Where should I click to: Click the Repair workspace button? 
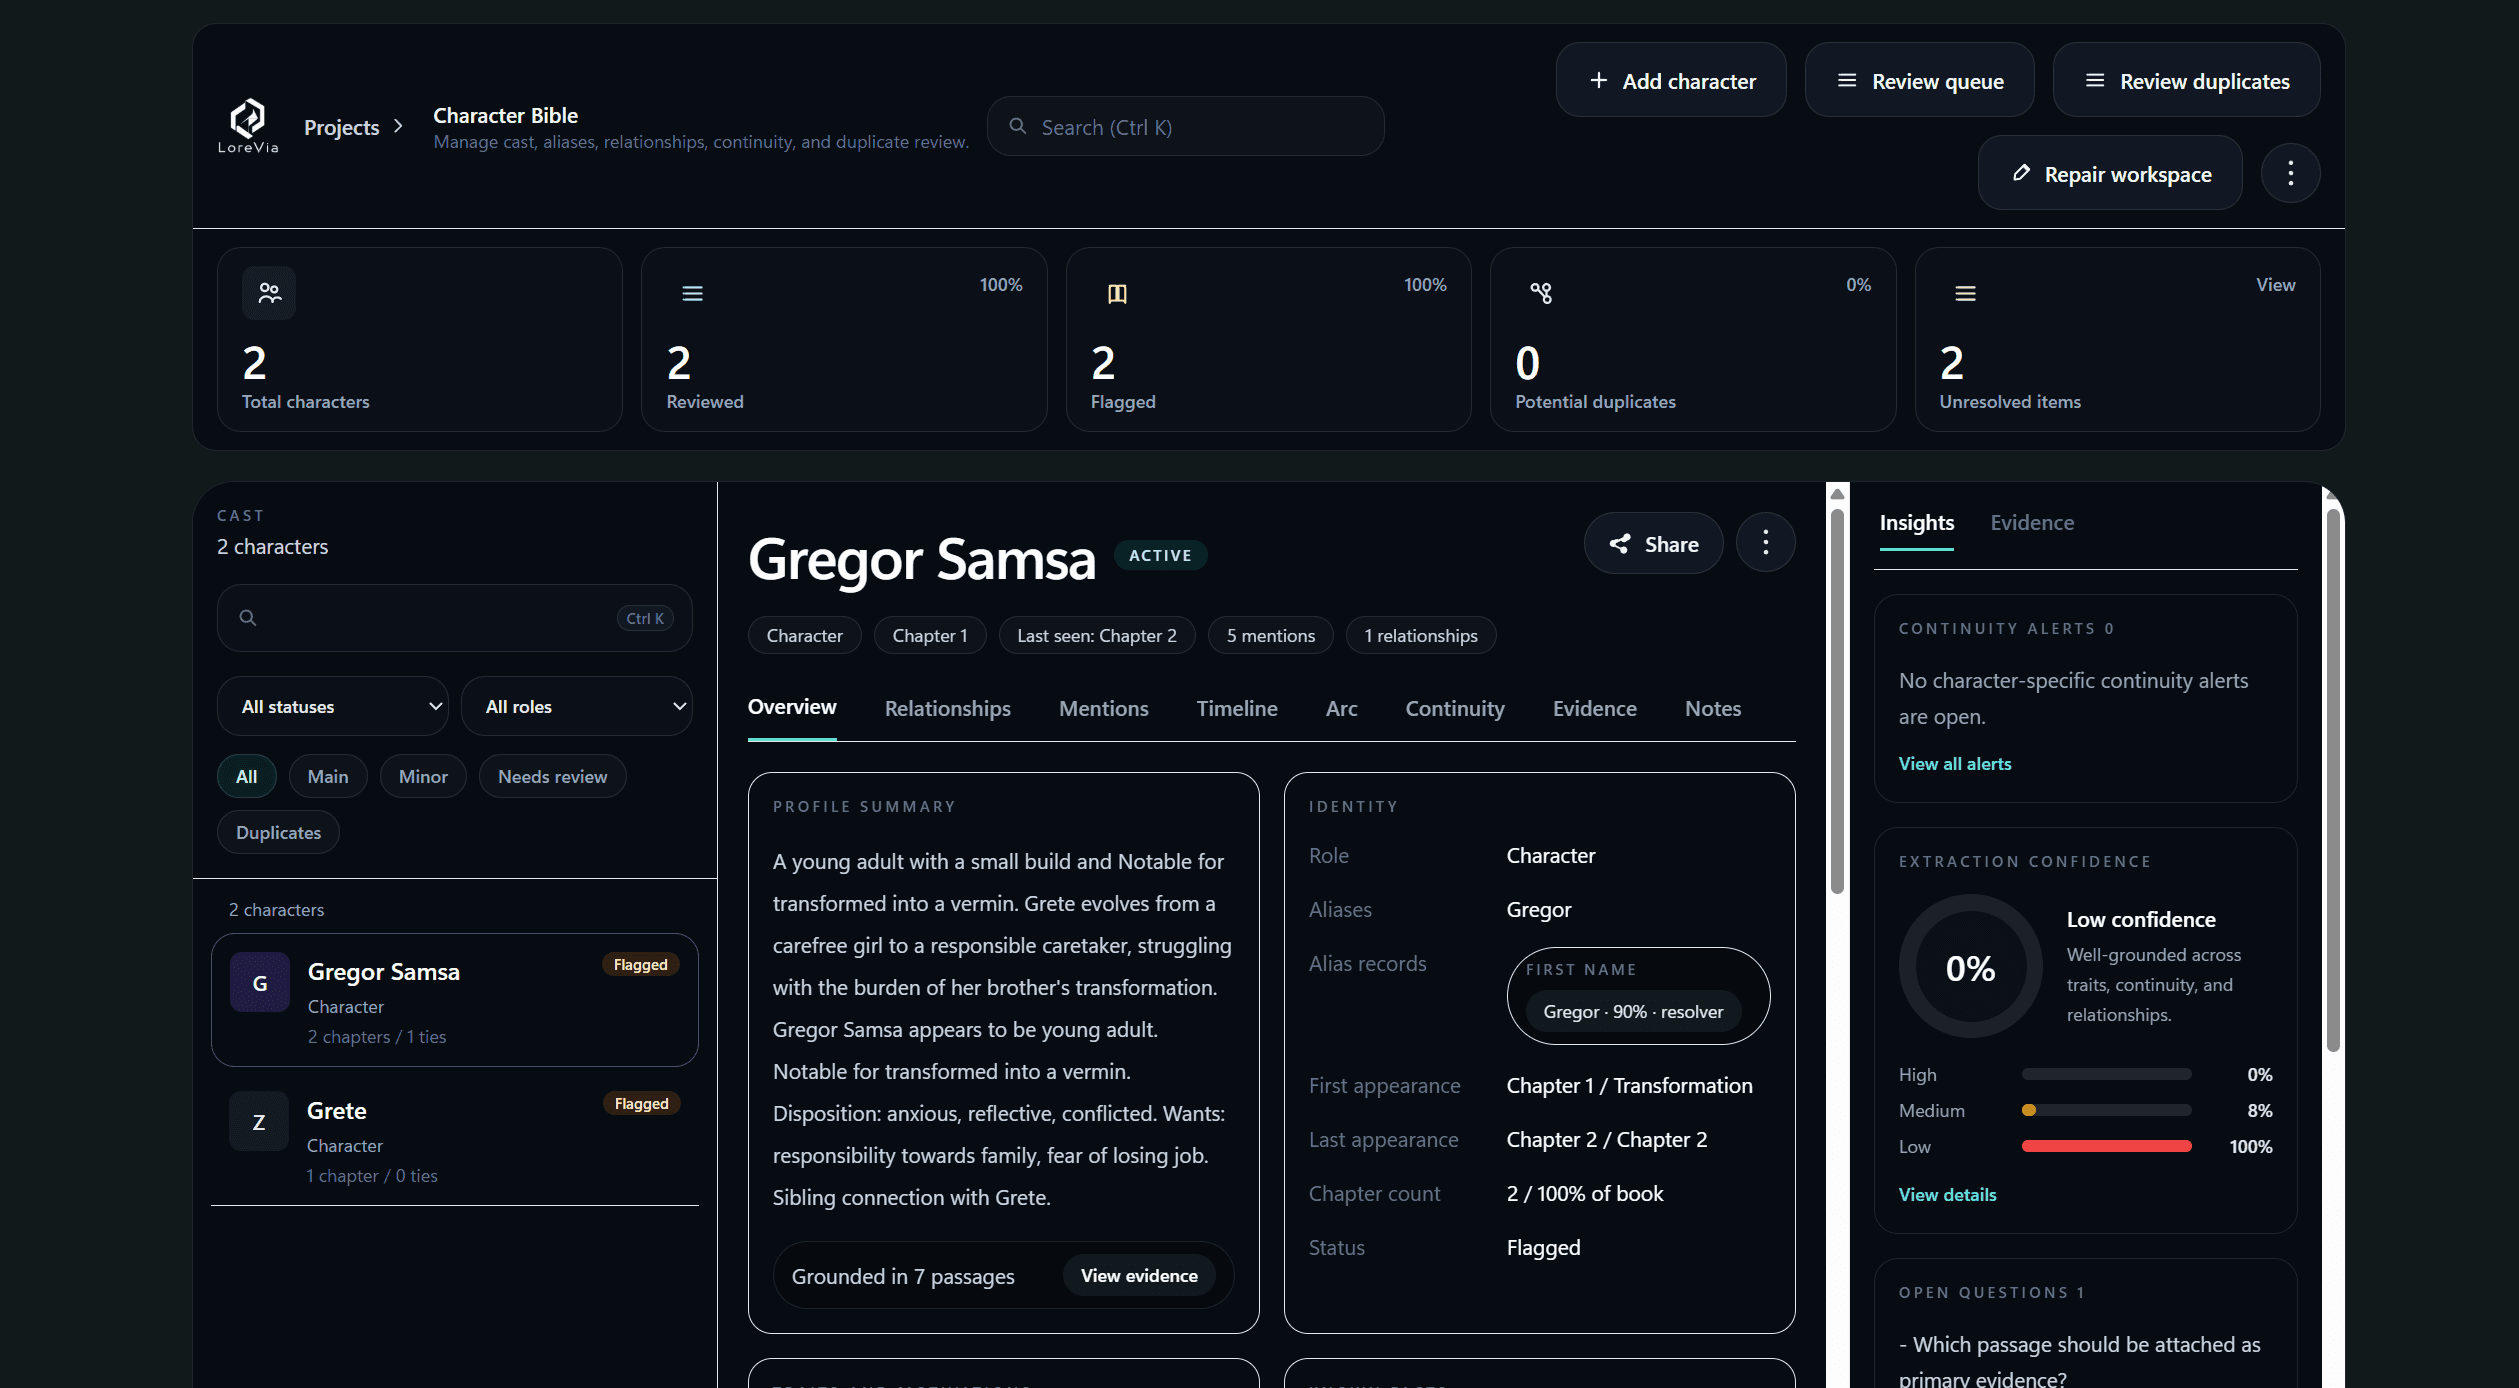(x=2110, y=173)
